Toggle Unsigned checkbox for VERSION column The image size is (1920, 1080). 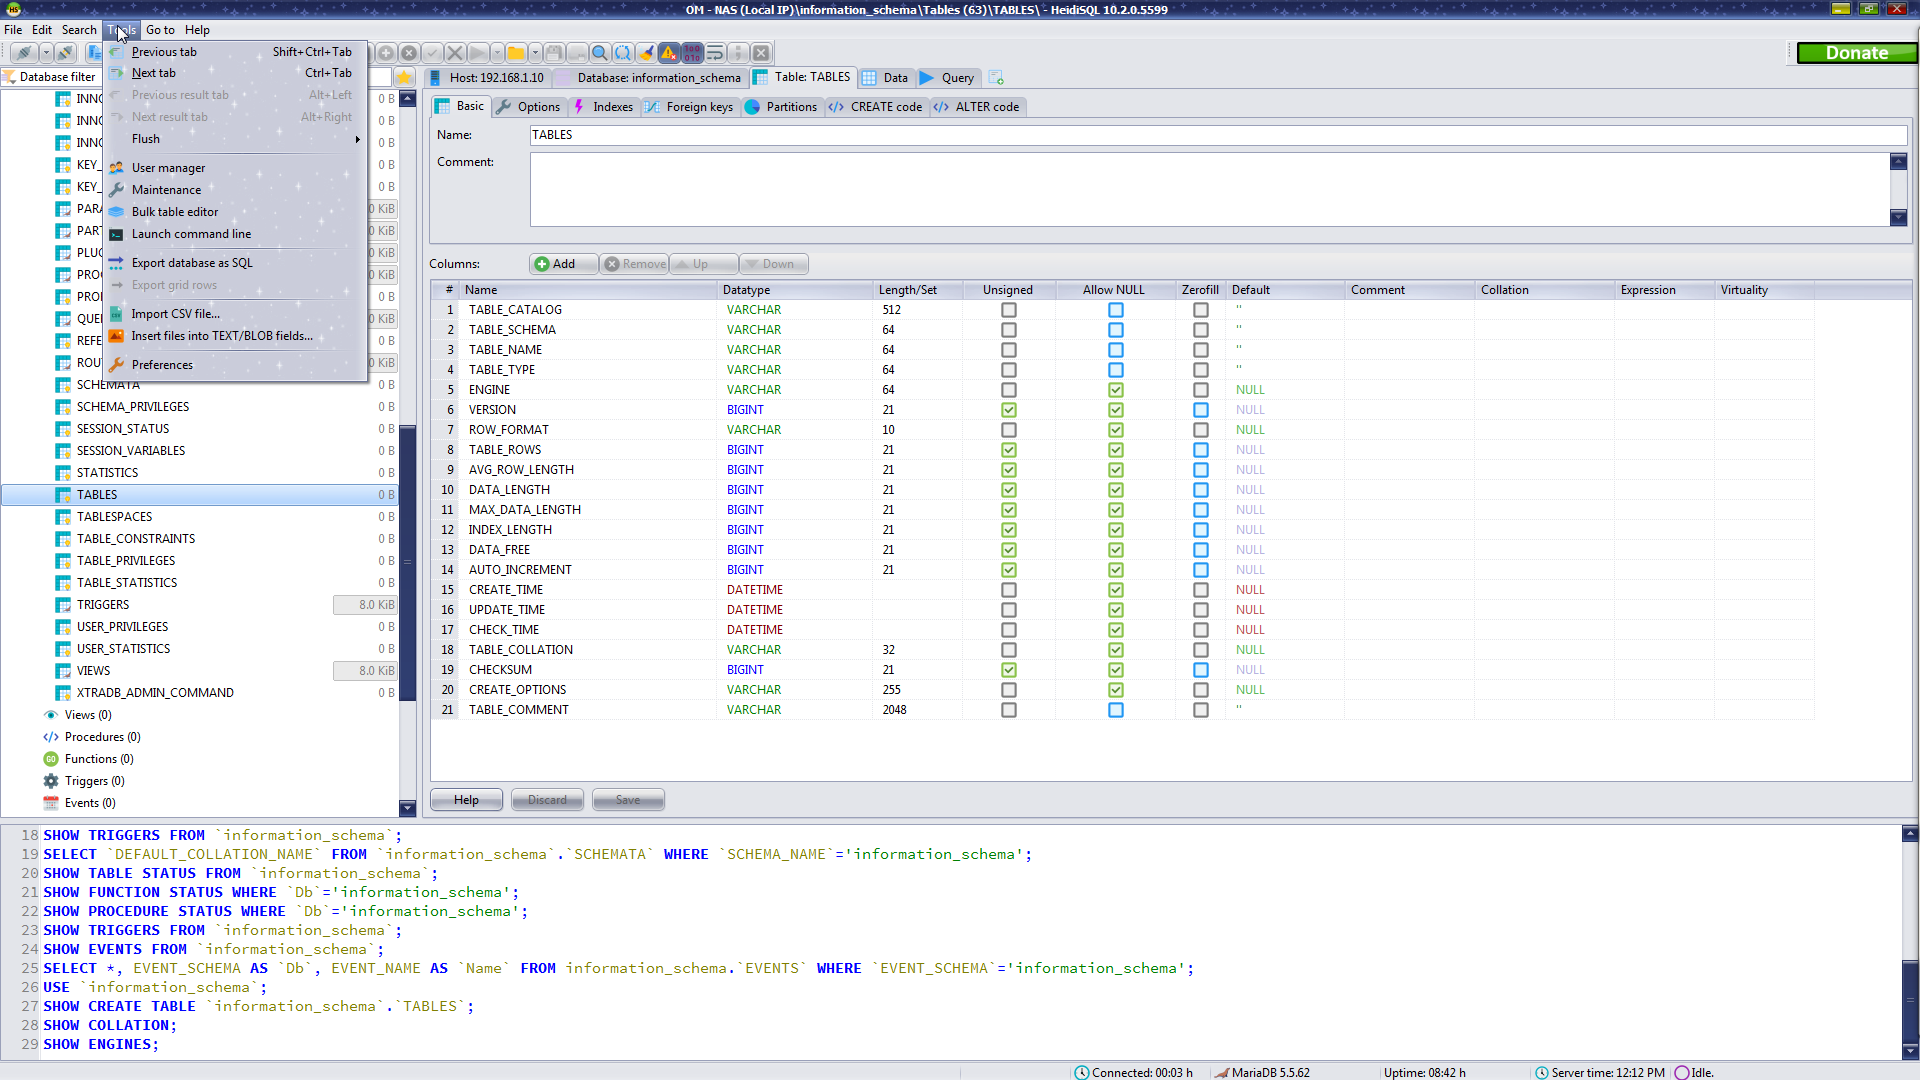[1008, 410]
